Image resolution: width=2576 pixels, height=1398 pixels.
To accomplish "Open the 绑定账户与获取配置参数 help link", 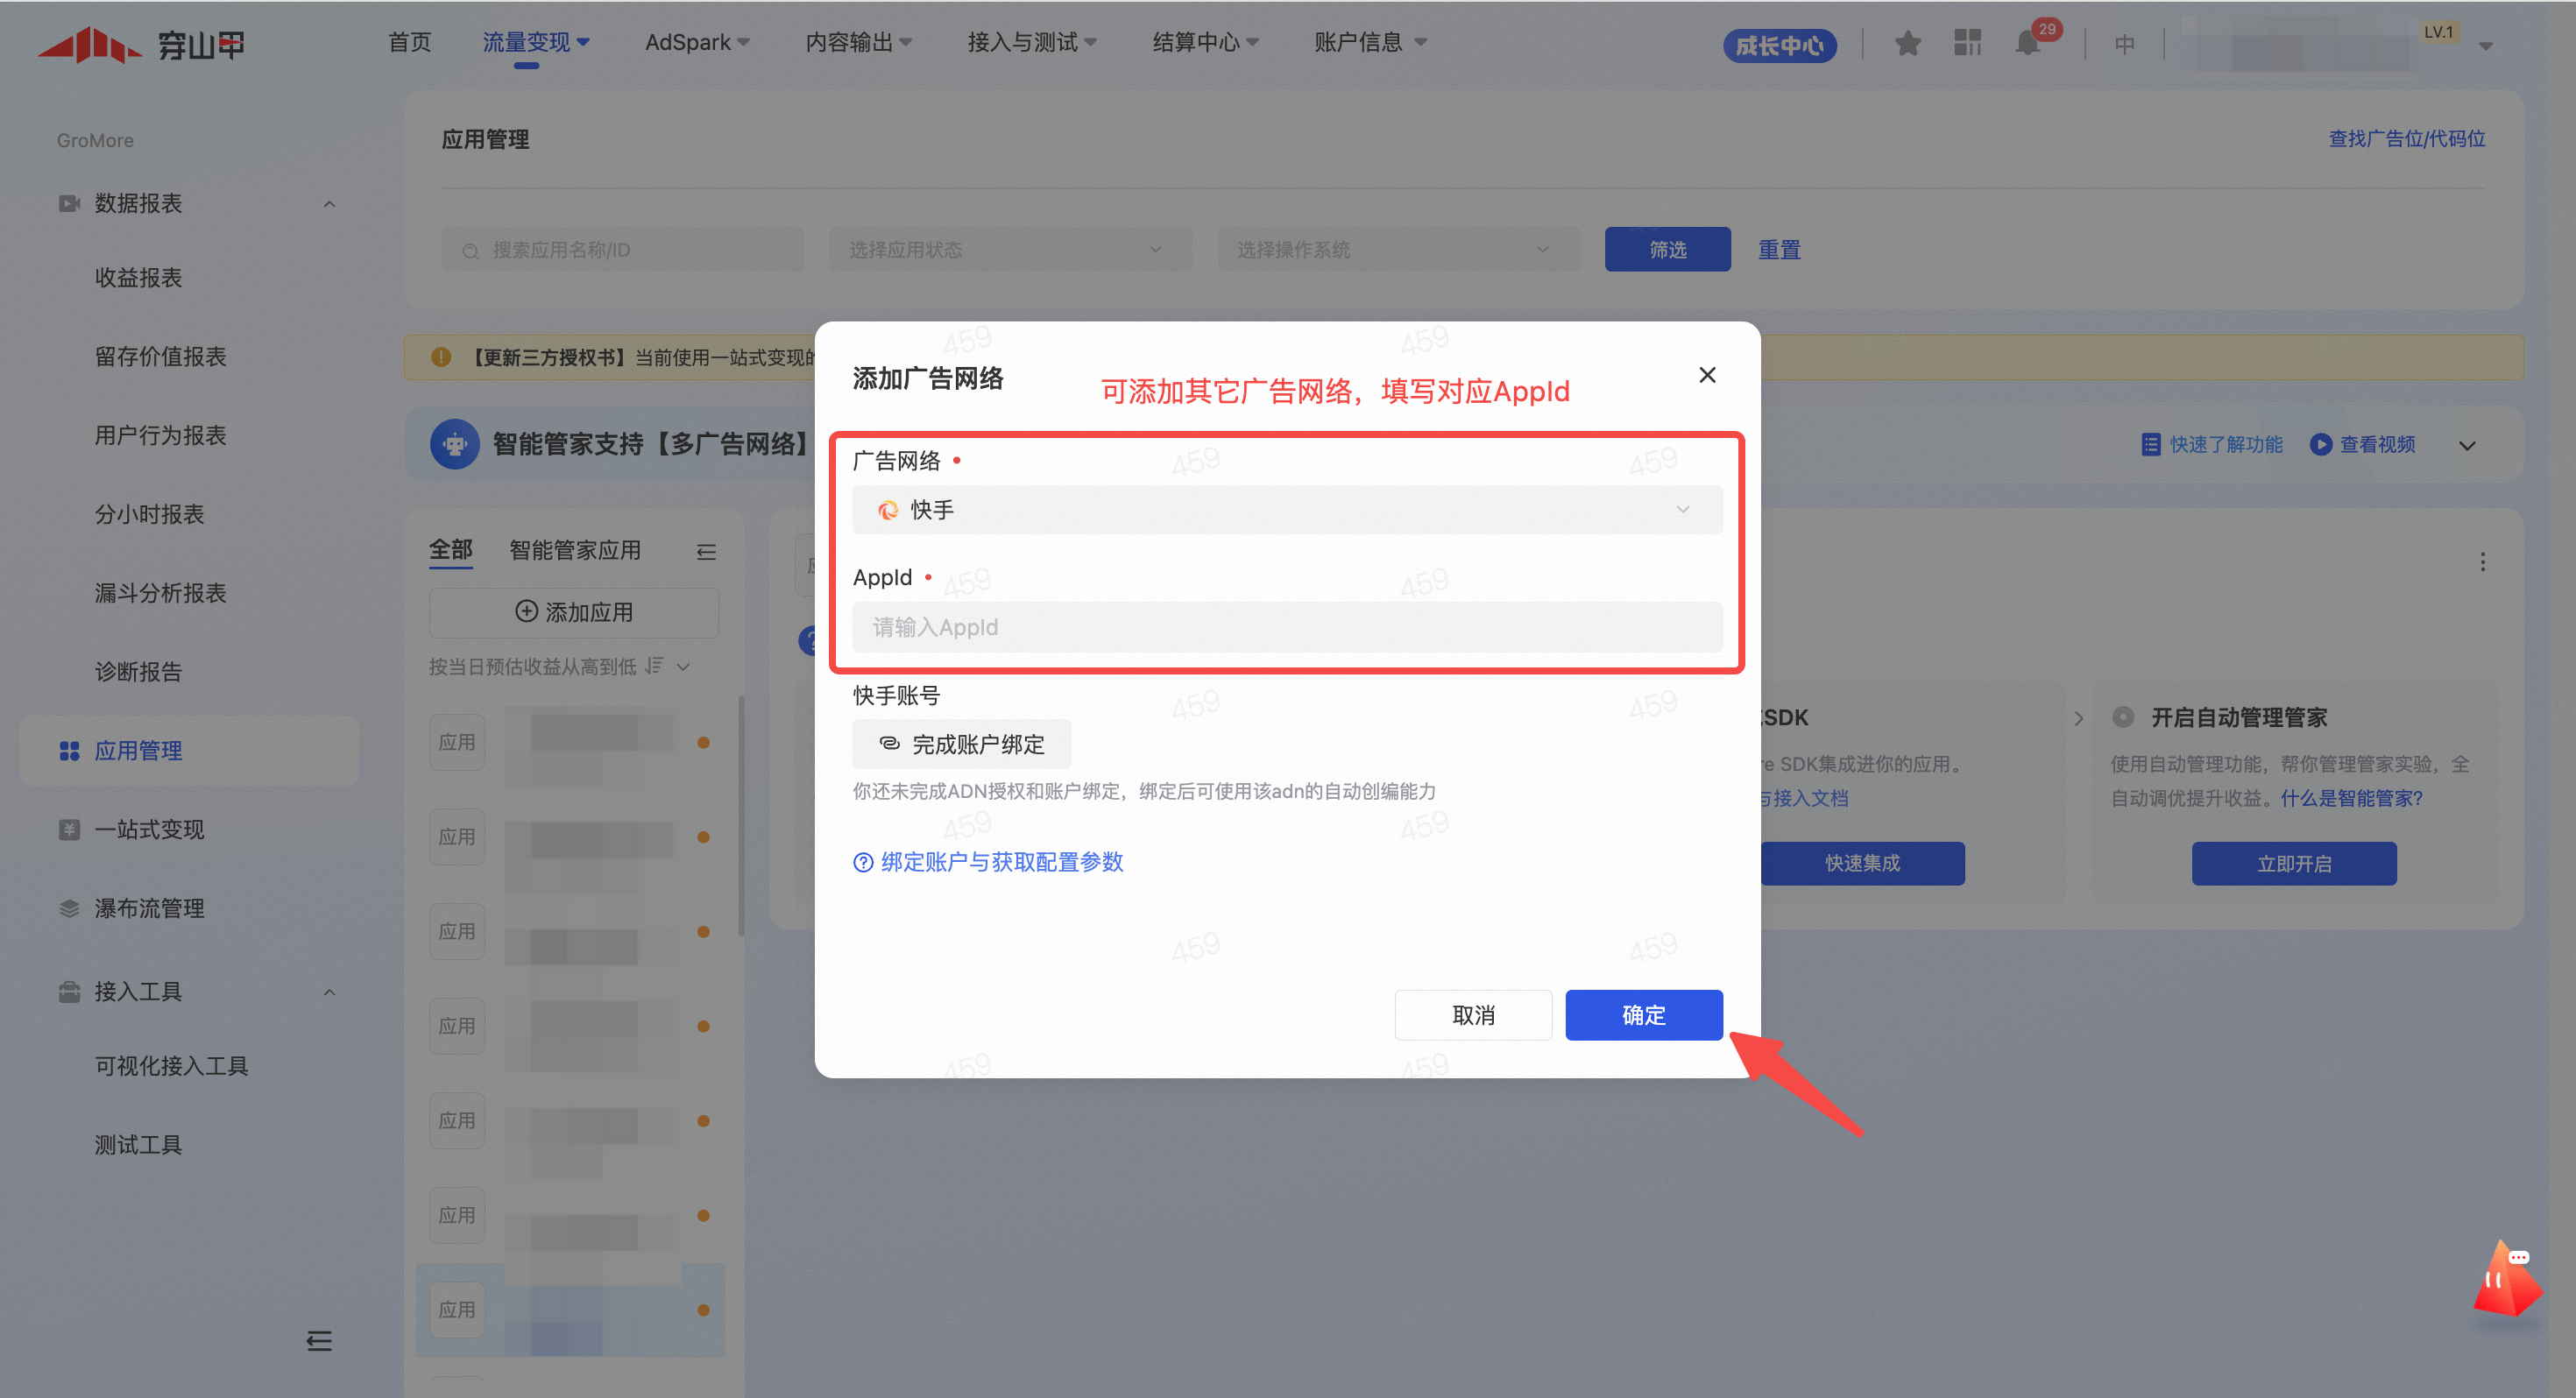I will [x=1001, y=862].
